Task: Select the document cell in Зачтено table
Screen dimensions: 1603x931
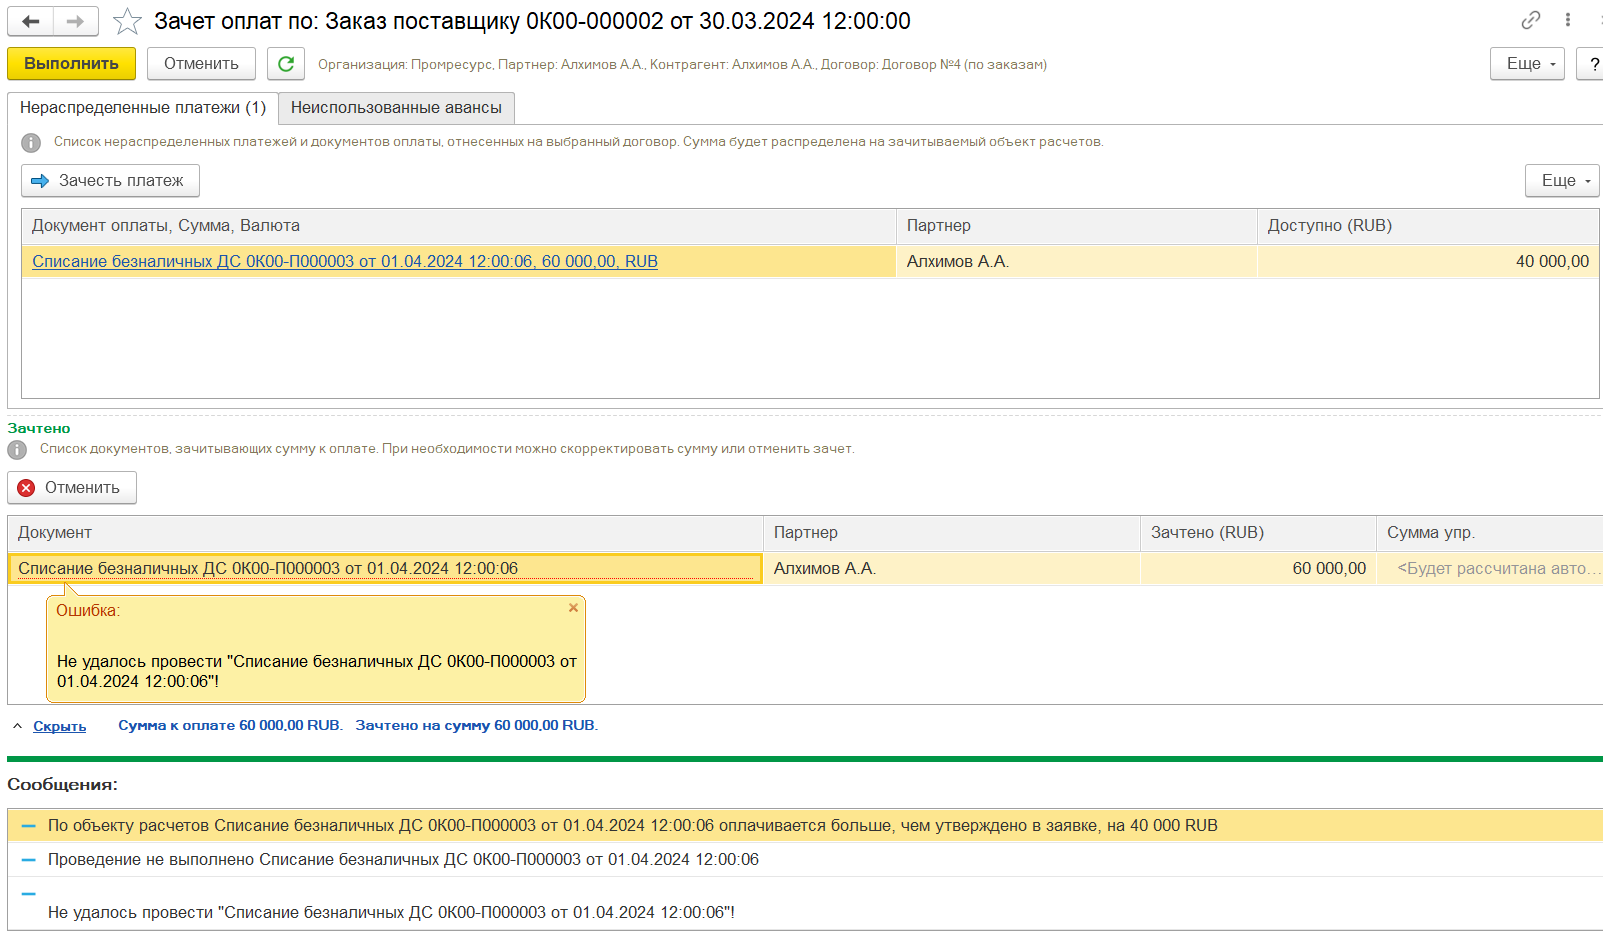Action: (385, 568)
